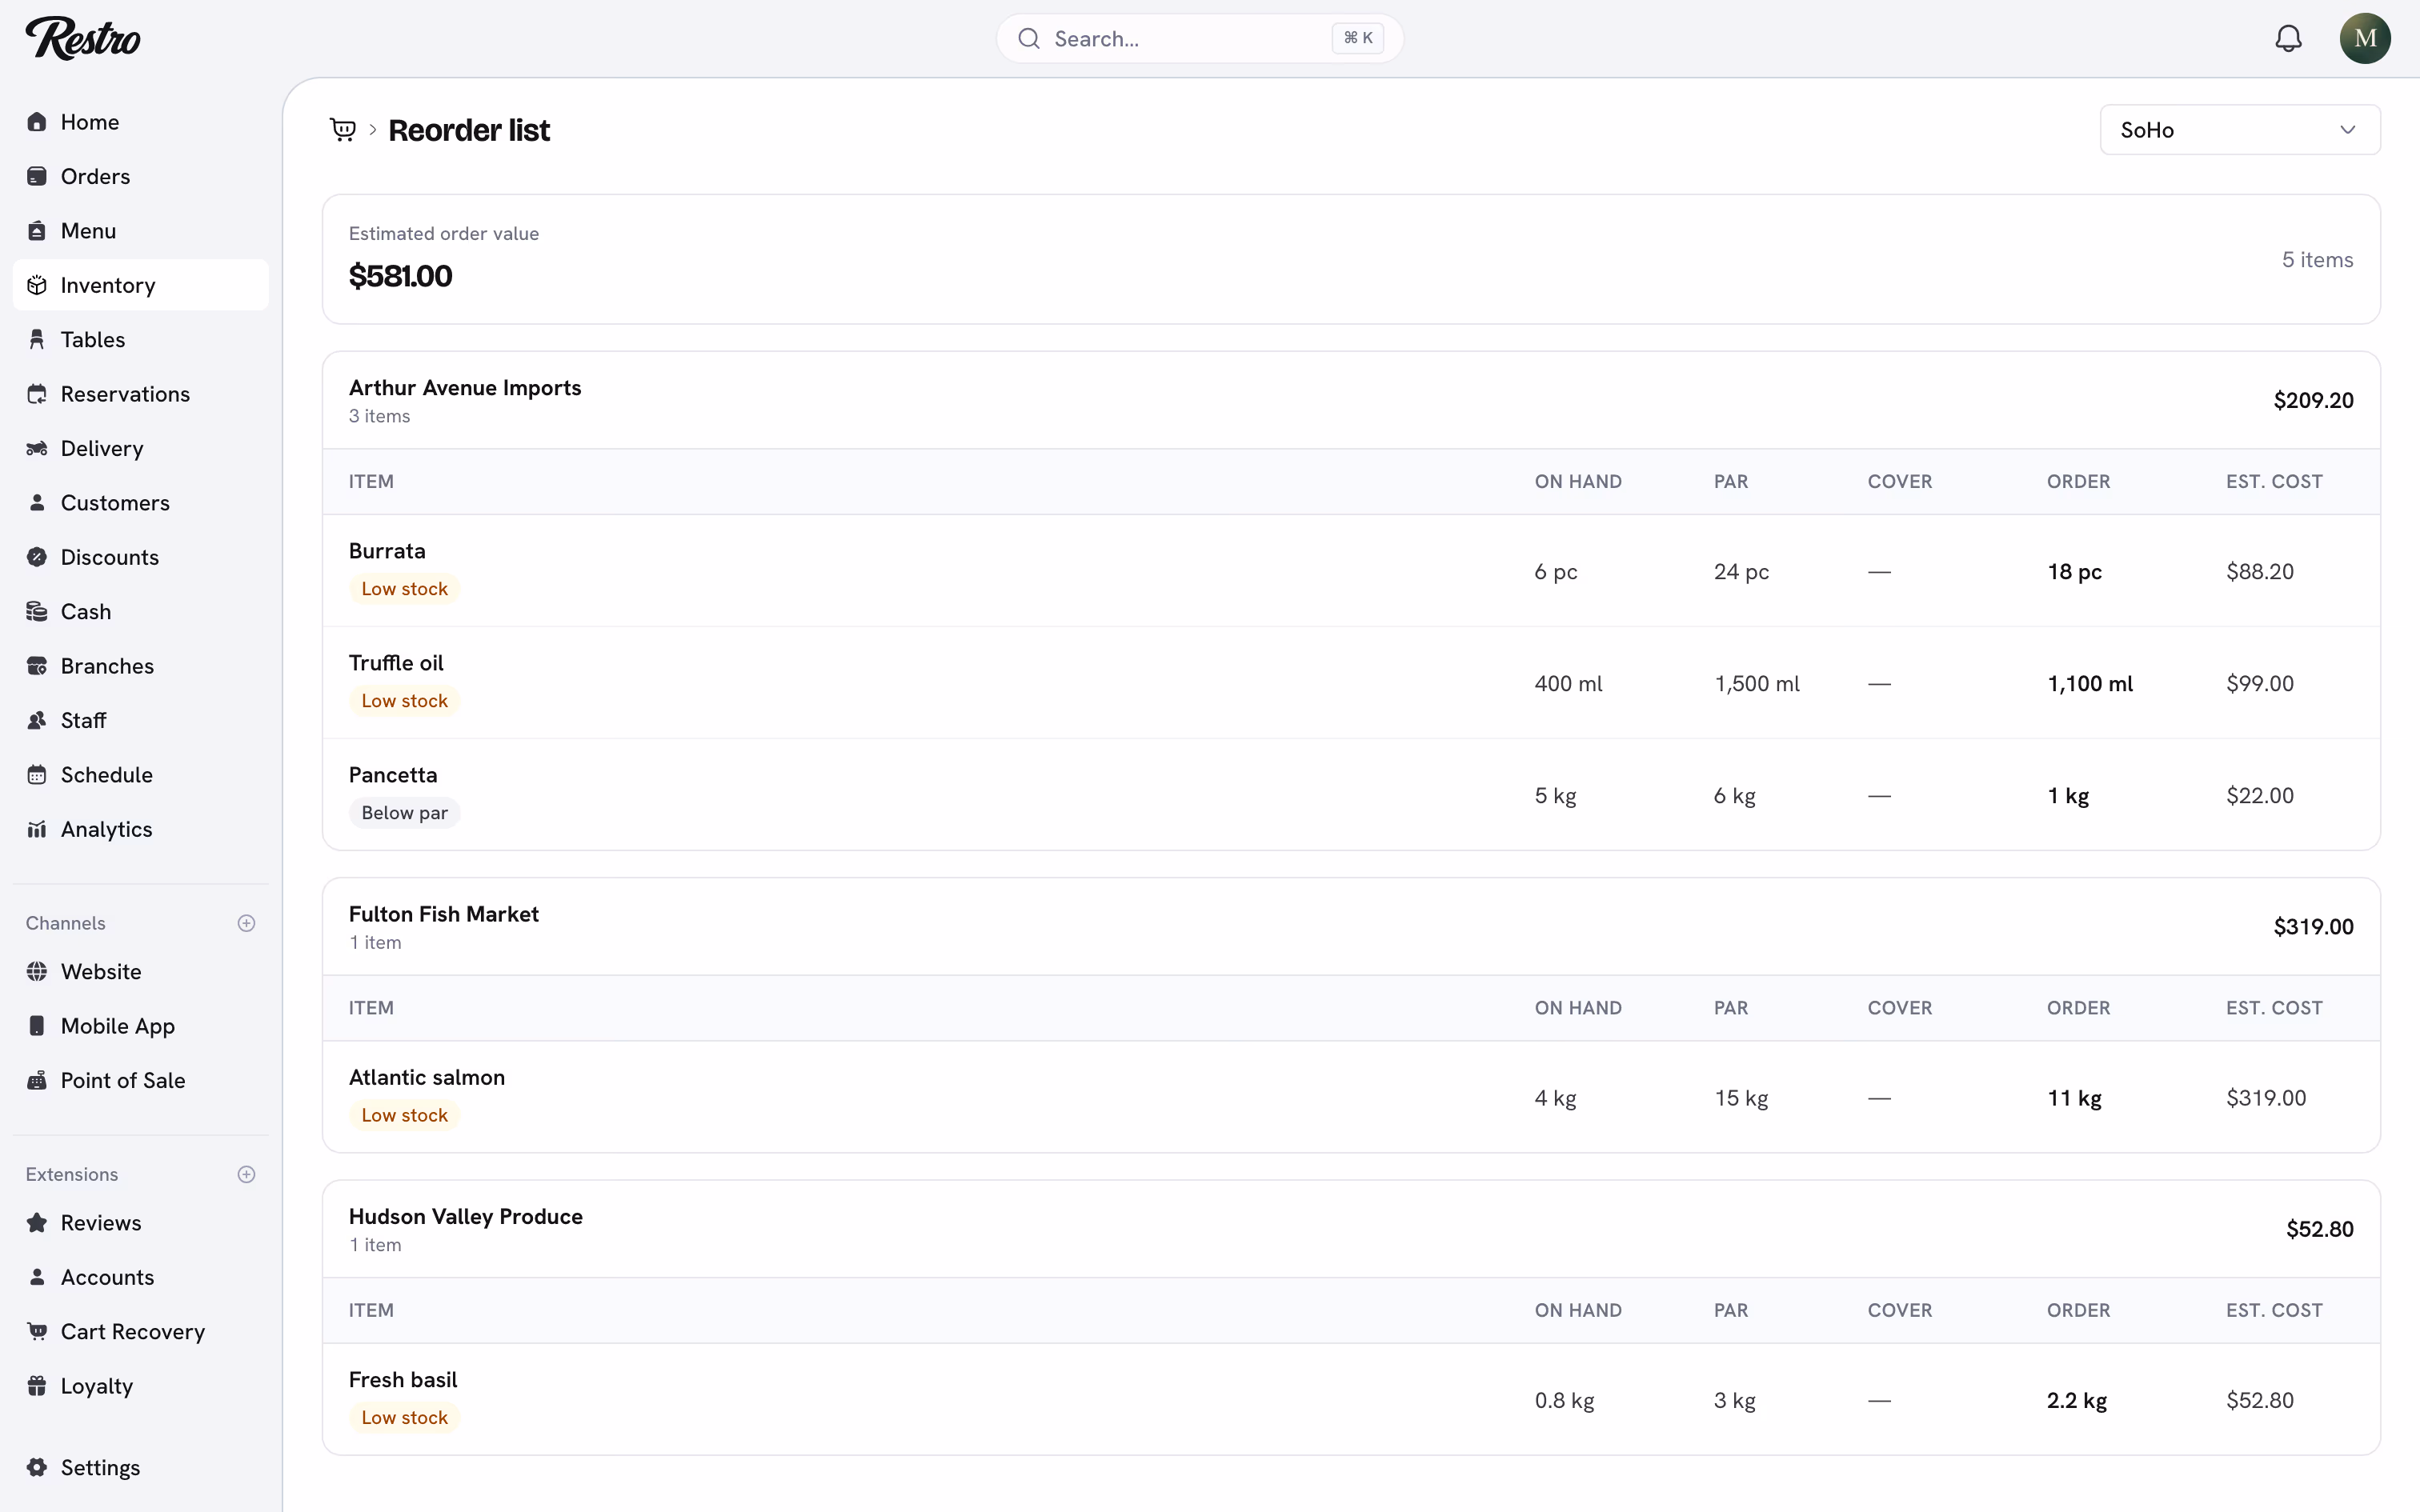Click the 5 items count label
Screen dimensions: 2420x1512
2317,260
